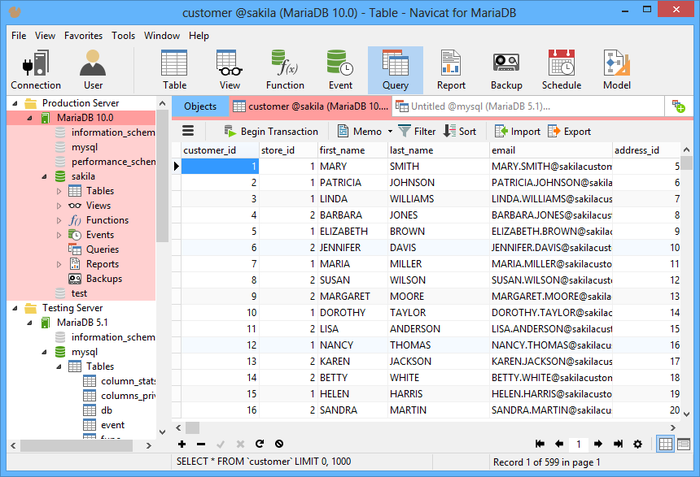Add a new record with the plus icon
Screen dimensions: 700x477
[x=182, y=444]
